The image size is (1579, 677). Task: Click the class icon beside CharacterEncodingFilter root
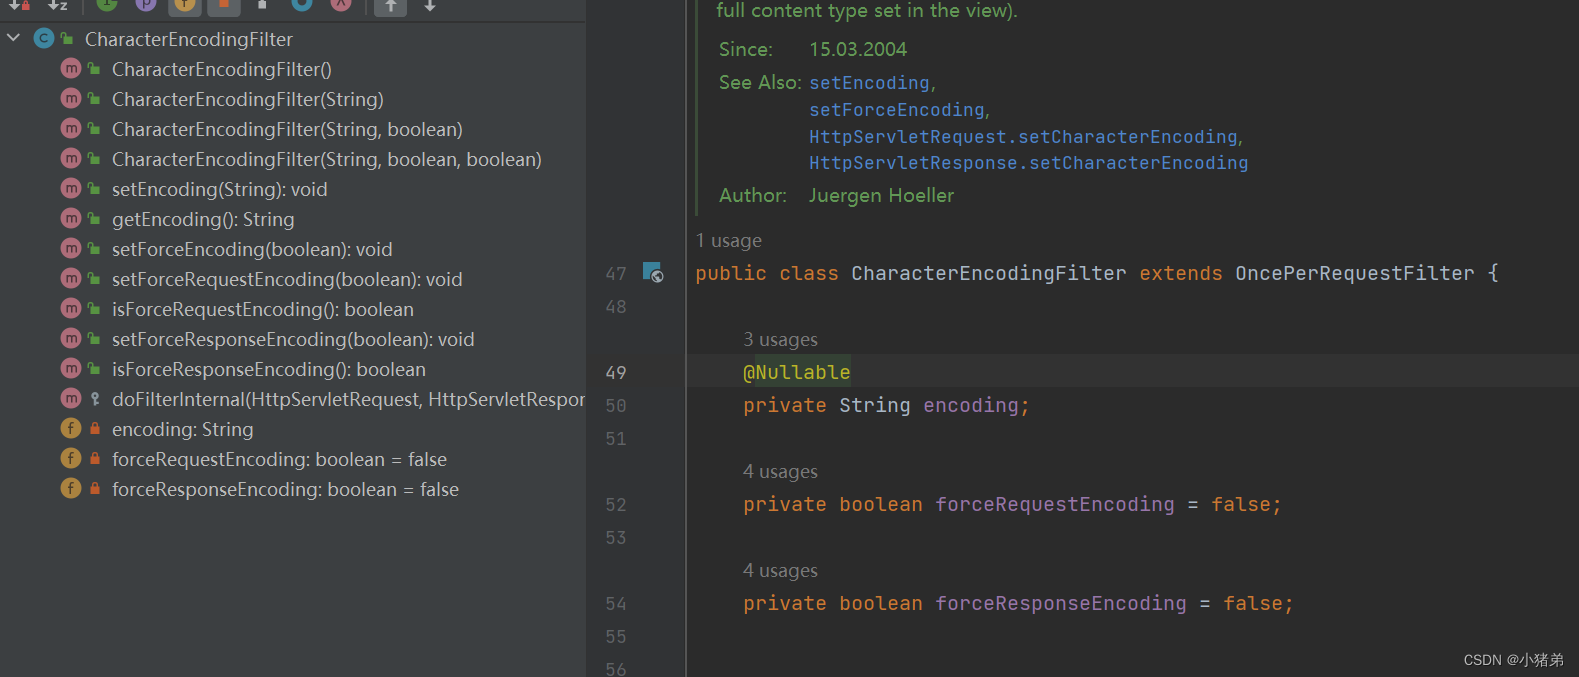(x=43, y=38)
